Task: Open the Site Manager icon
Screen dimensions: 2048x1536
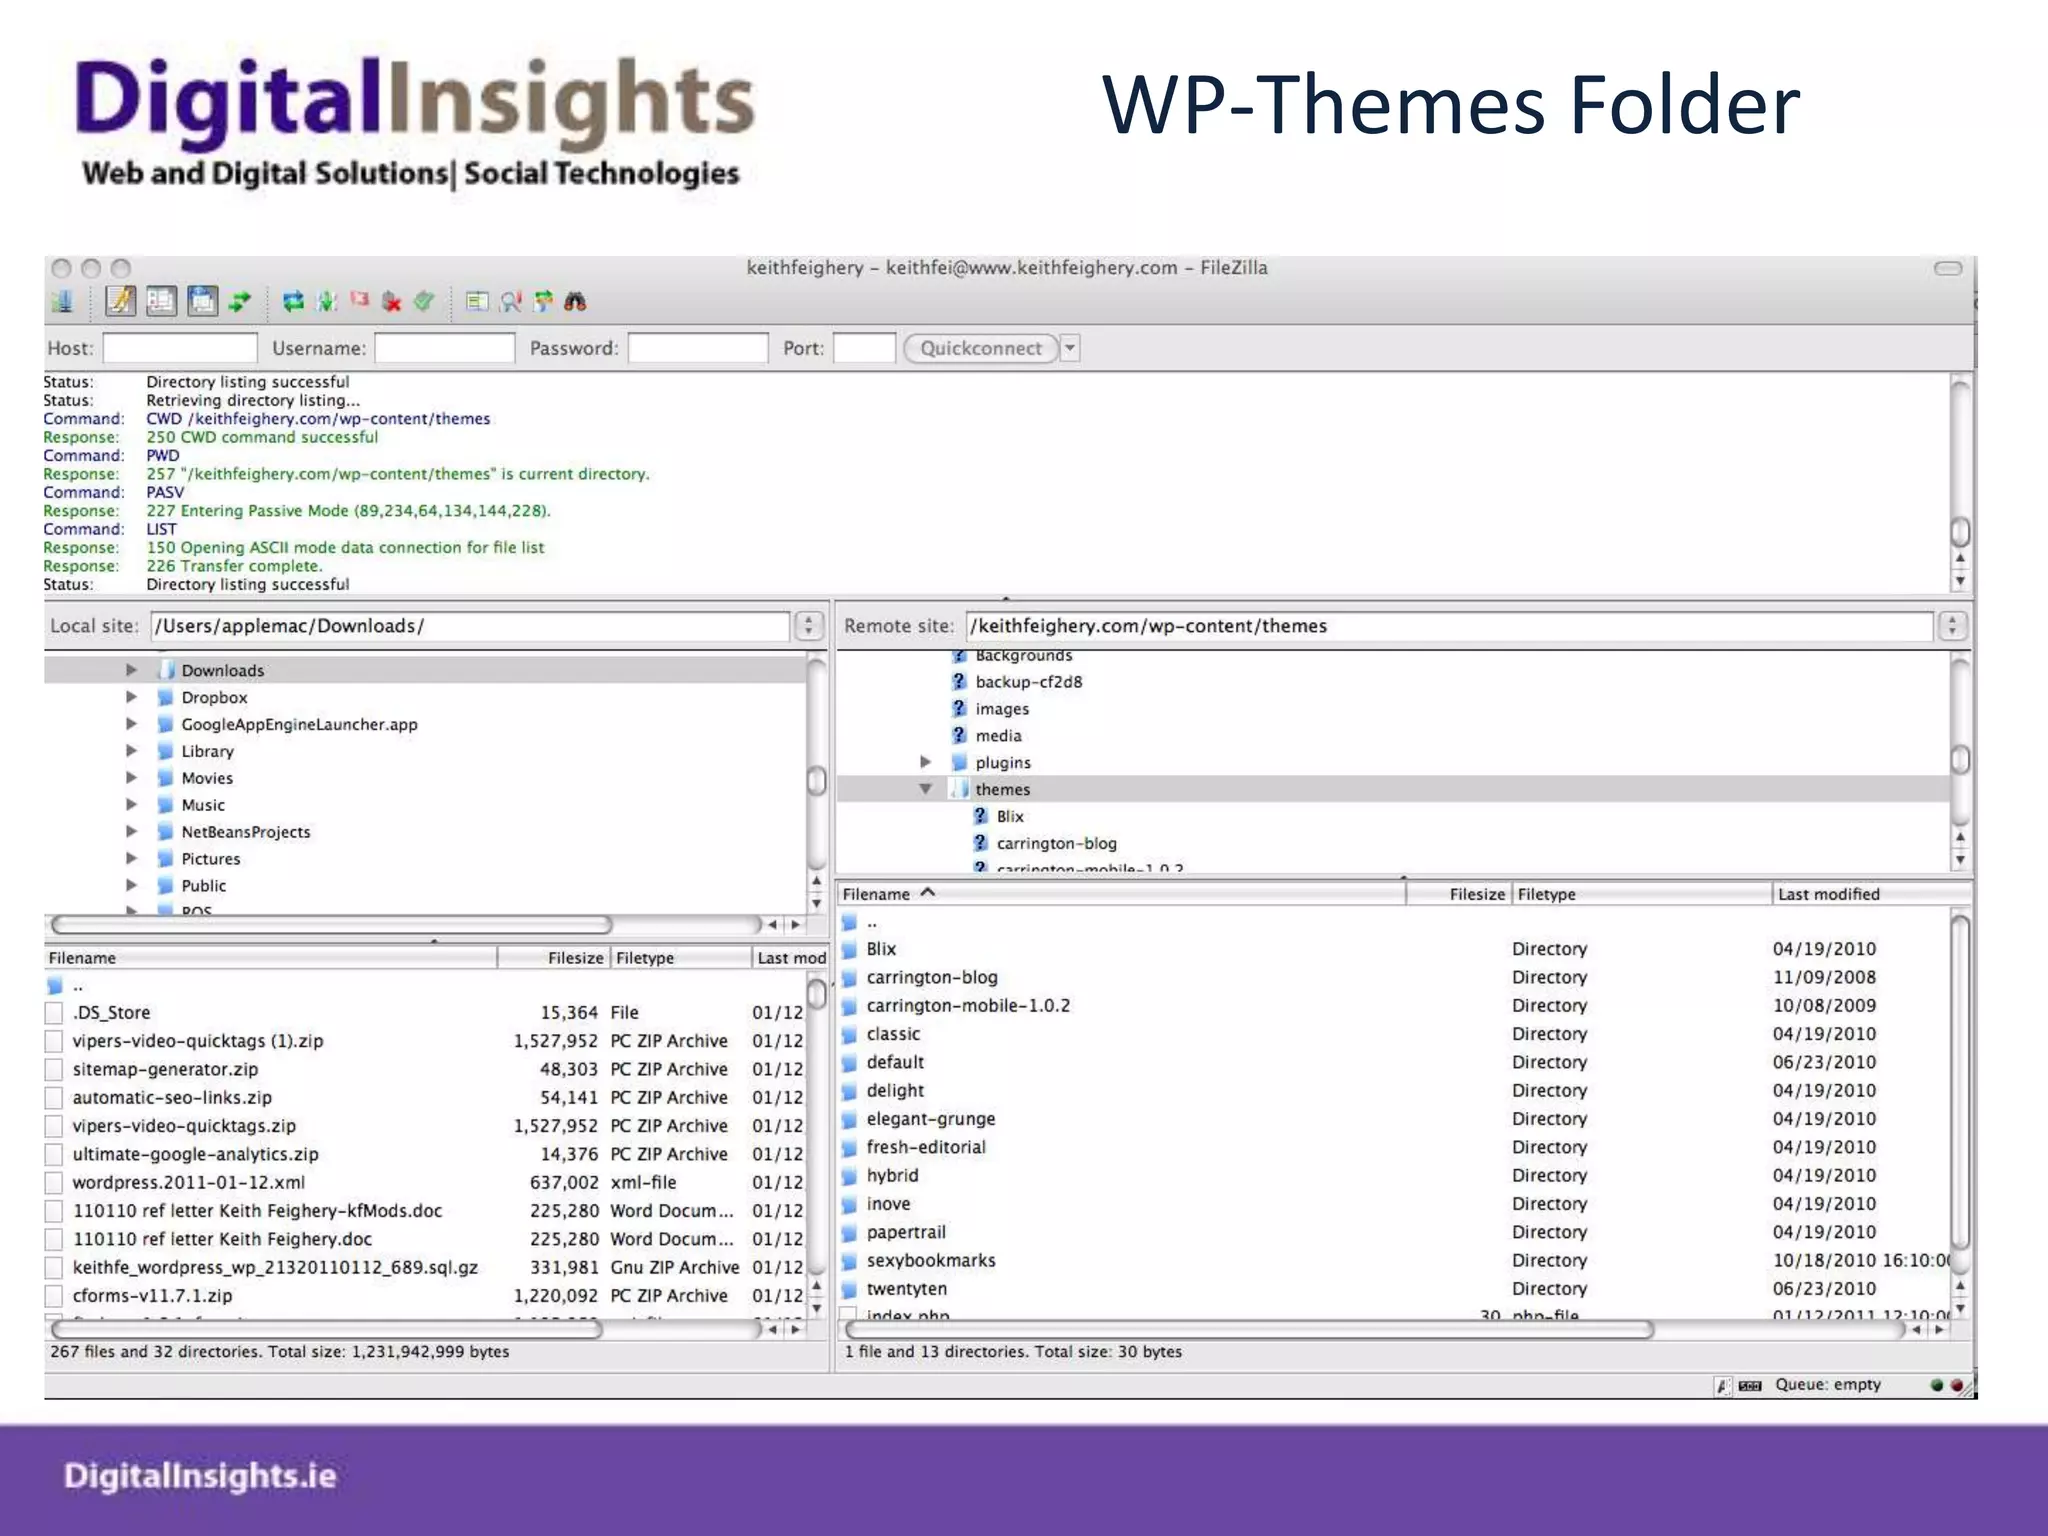Action: click(62, 301)
